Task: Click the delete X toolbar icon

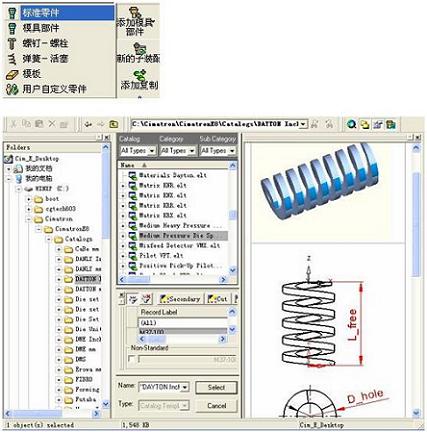Action: 52,124
